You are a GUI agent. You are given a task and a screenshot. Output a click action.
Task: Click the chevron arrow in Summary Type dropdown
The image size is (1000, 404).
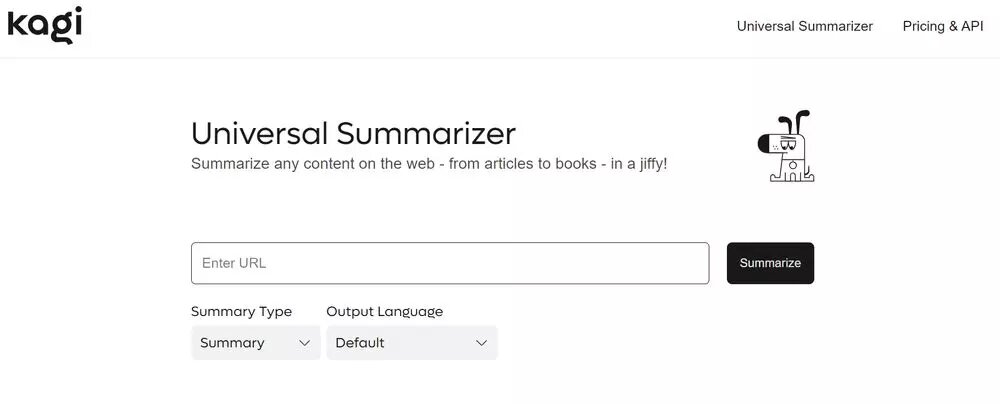pos(305,343)
